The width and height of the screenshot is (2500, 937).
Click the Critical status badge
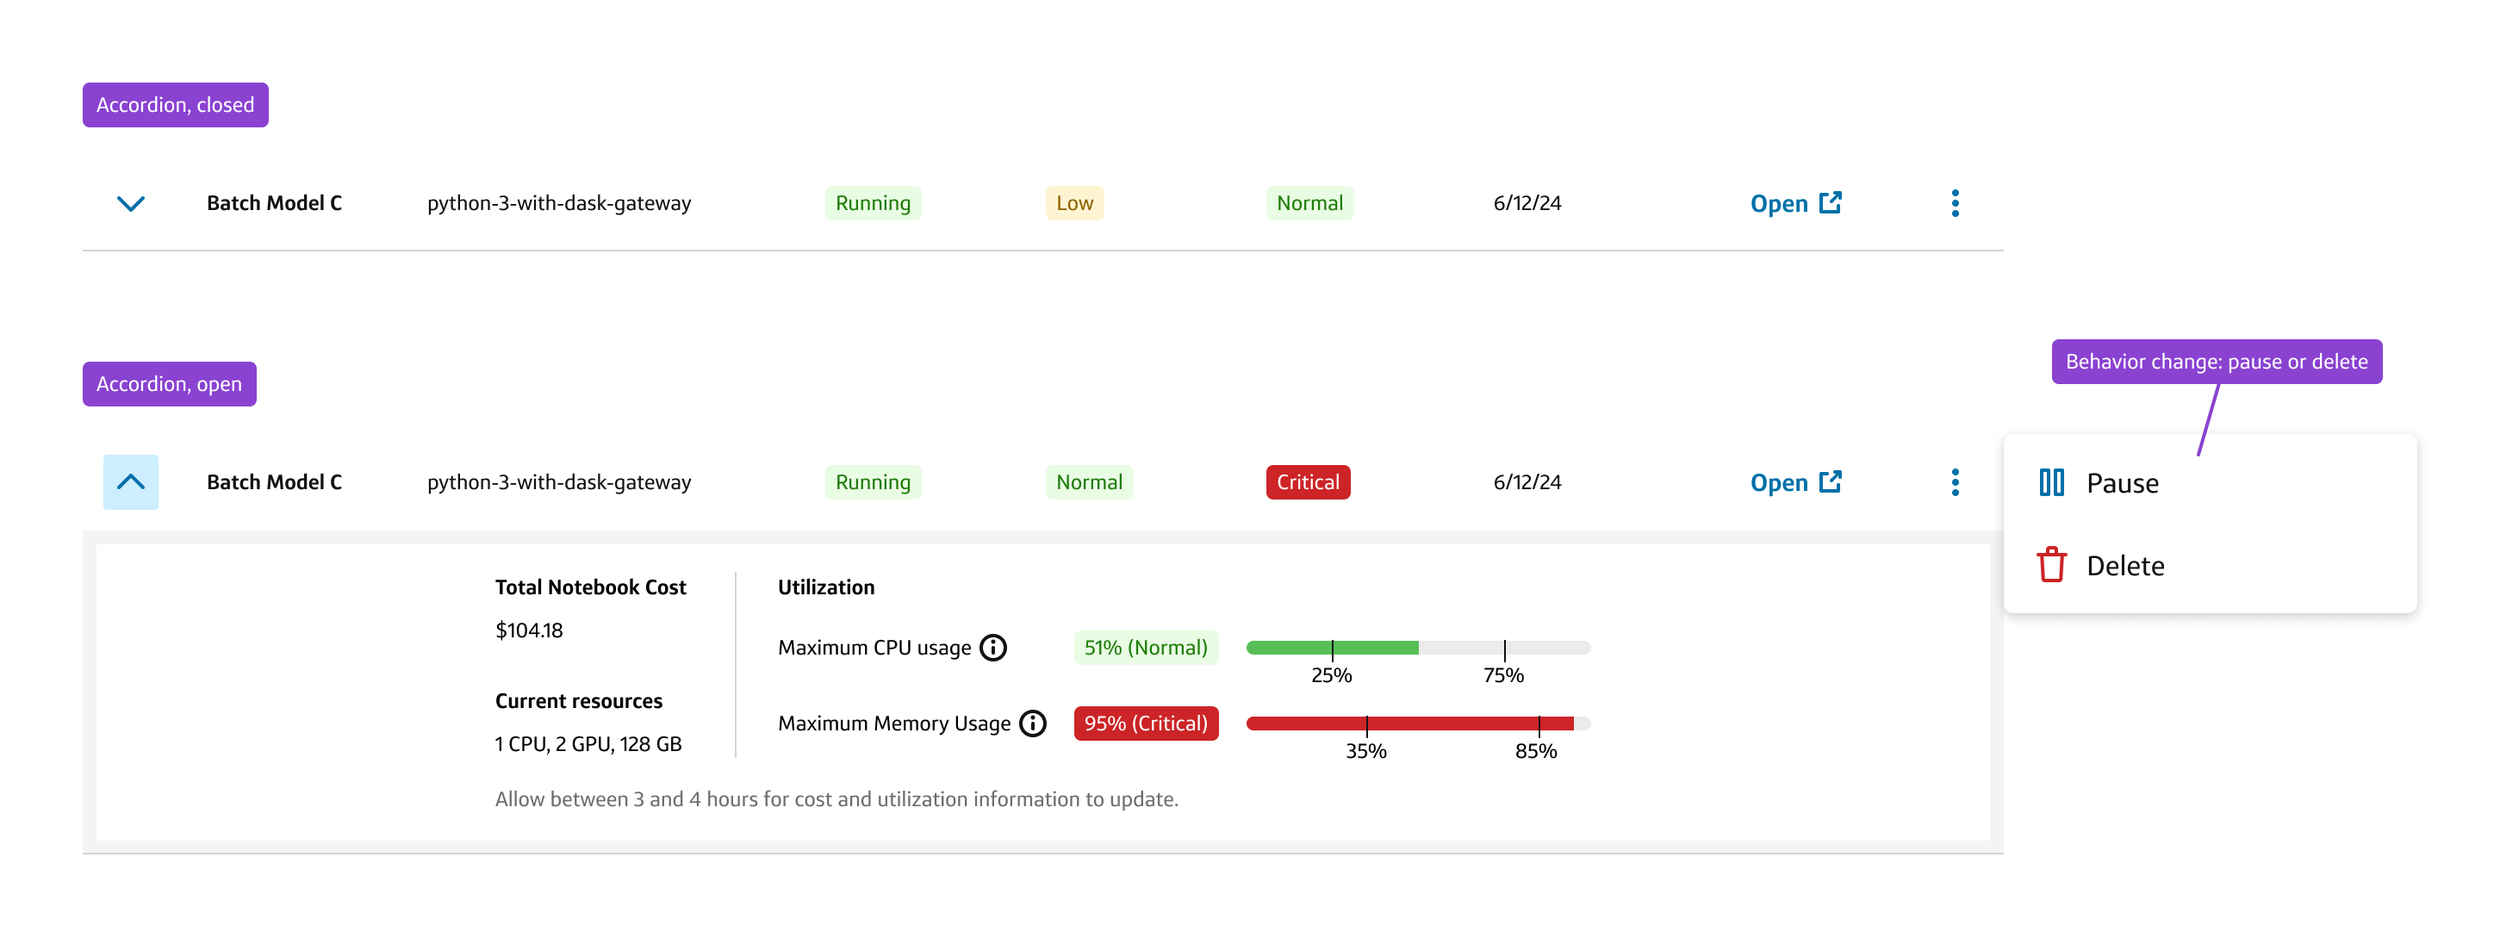point(1308,482)
